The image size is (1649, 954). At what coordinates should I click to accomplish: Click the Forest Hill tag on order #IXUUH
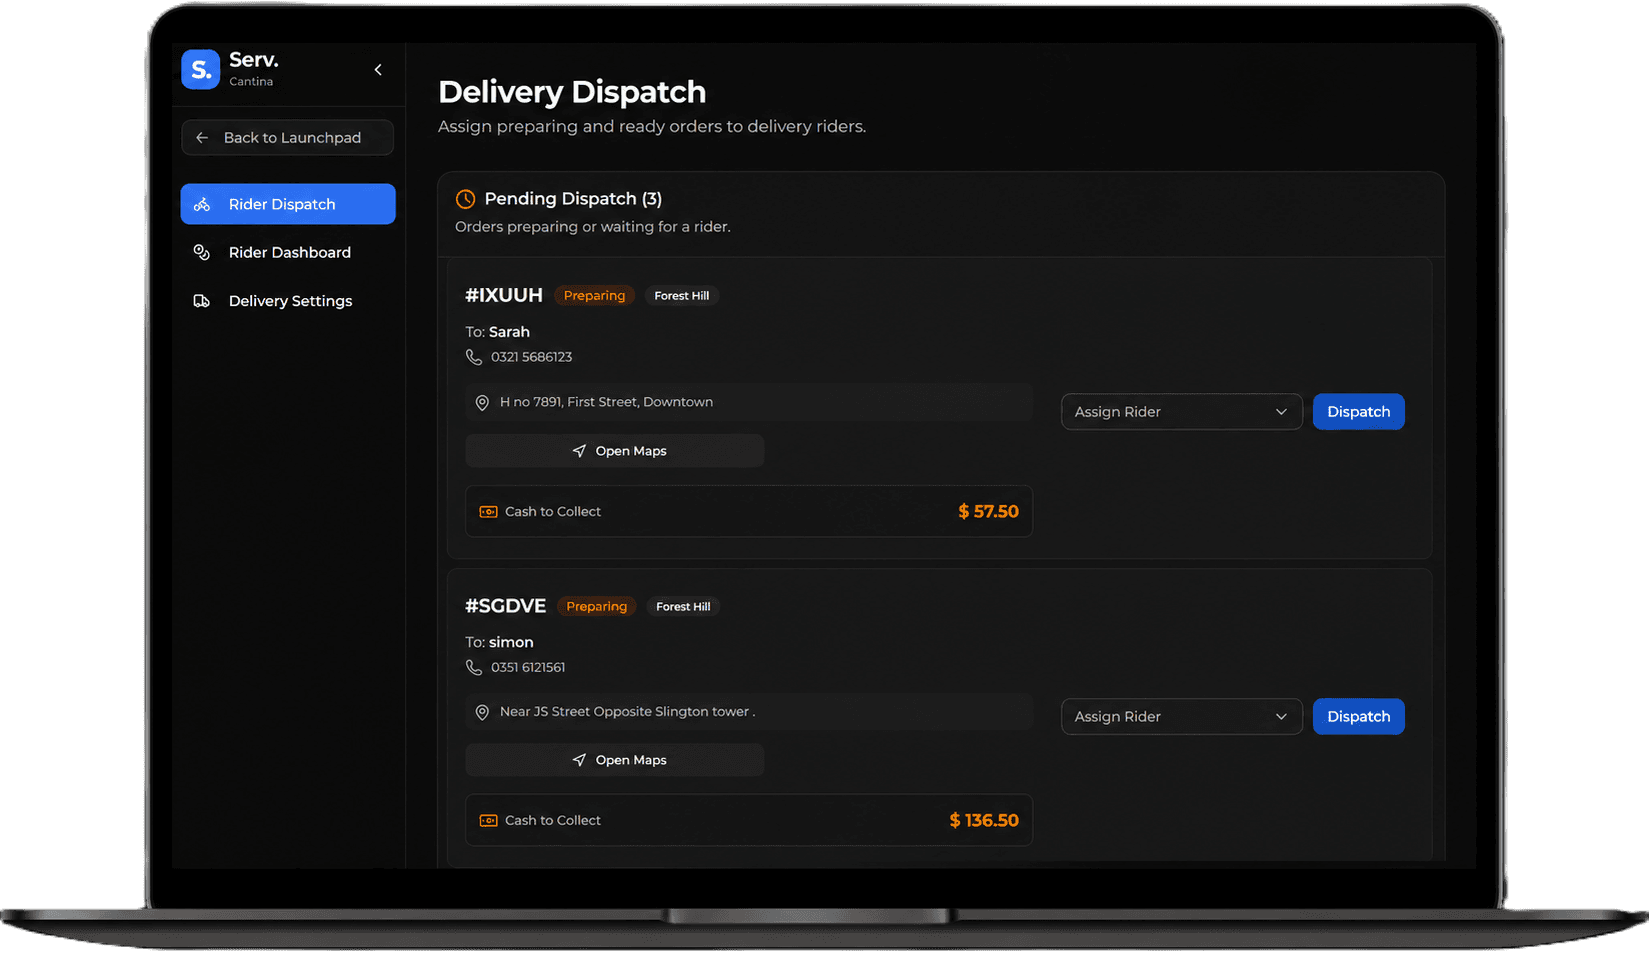[682, 295]
